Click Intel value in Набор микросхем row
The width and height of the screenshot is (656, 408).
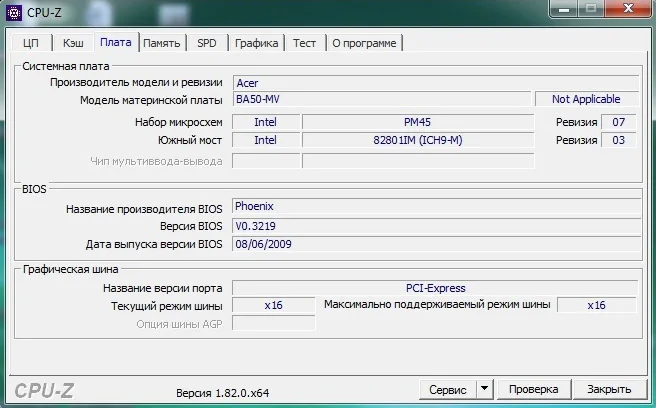click(x=266, y=122)
